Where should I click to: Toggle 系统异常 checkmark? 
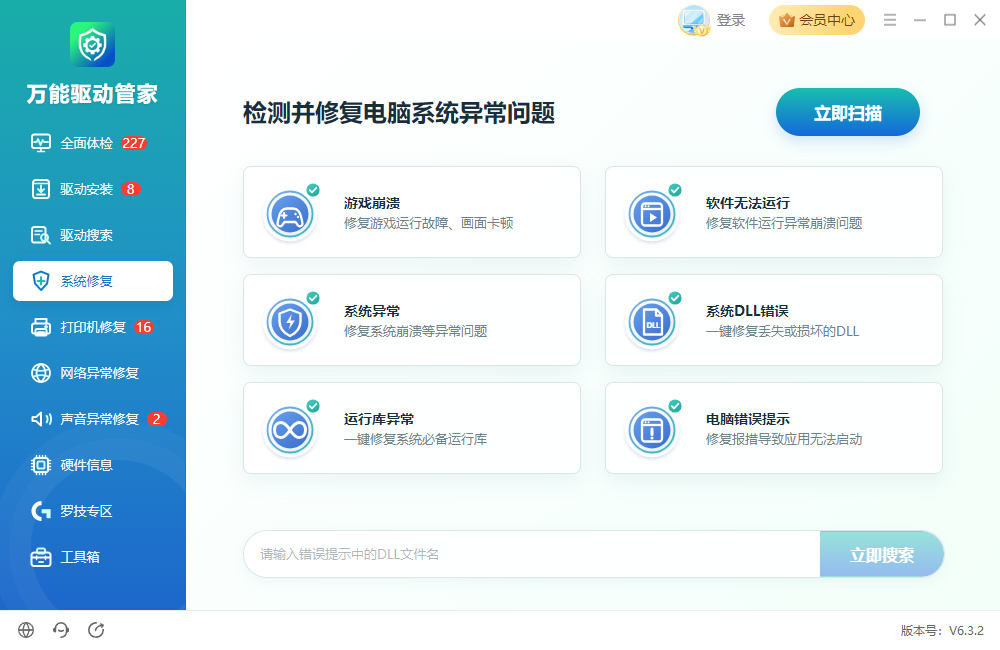pyautogui.click(x=313, y=298)
